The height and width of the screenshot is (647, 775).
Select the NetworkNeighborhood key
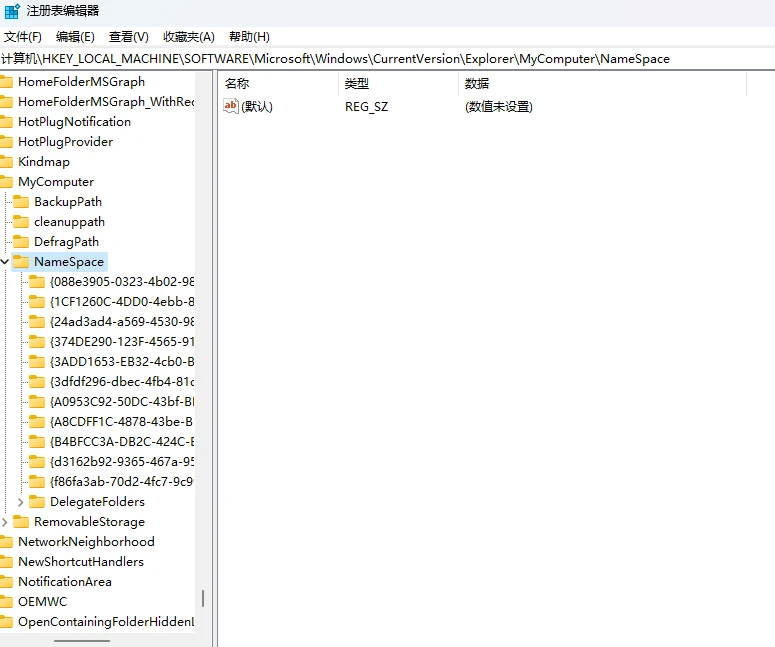pos(86,542)
